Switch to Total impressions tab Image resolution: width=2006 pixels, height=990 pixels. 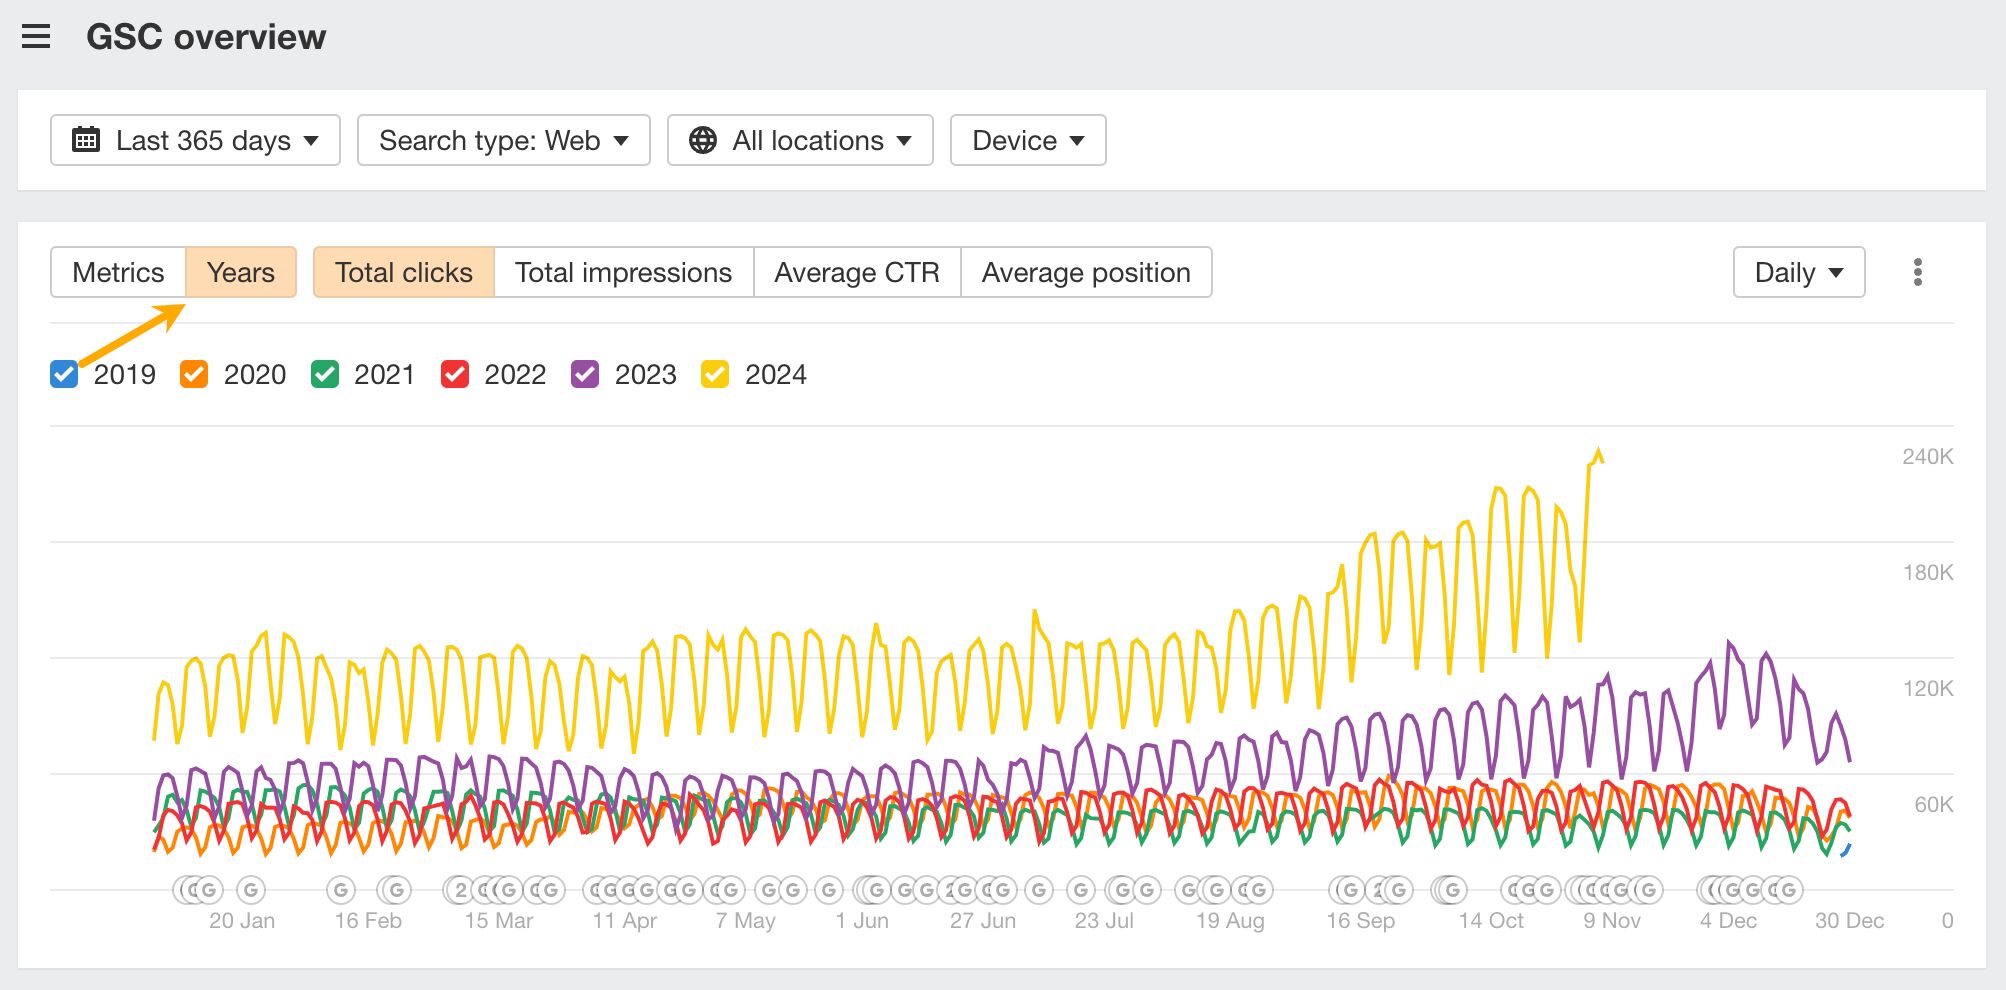point(623,272)
